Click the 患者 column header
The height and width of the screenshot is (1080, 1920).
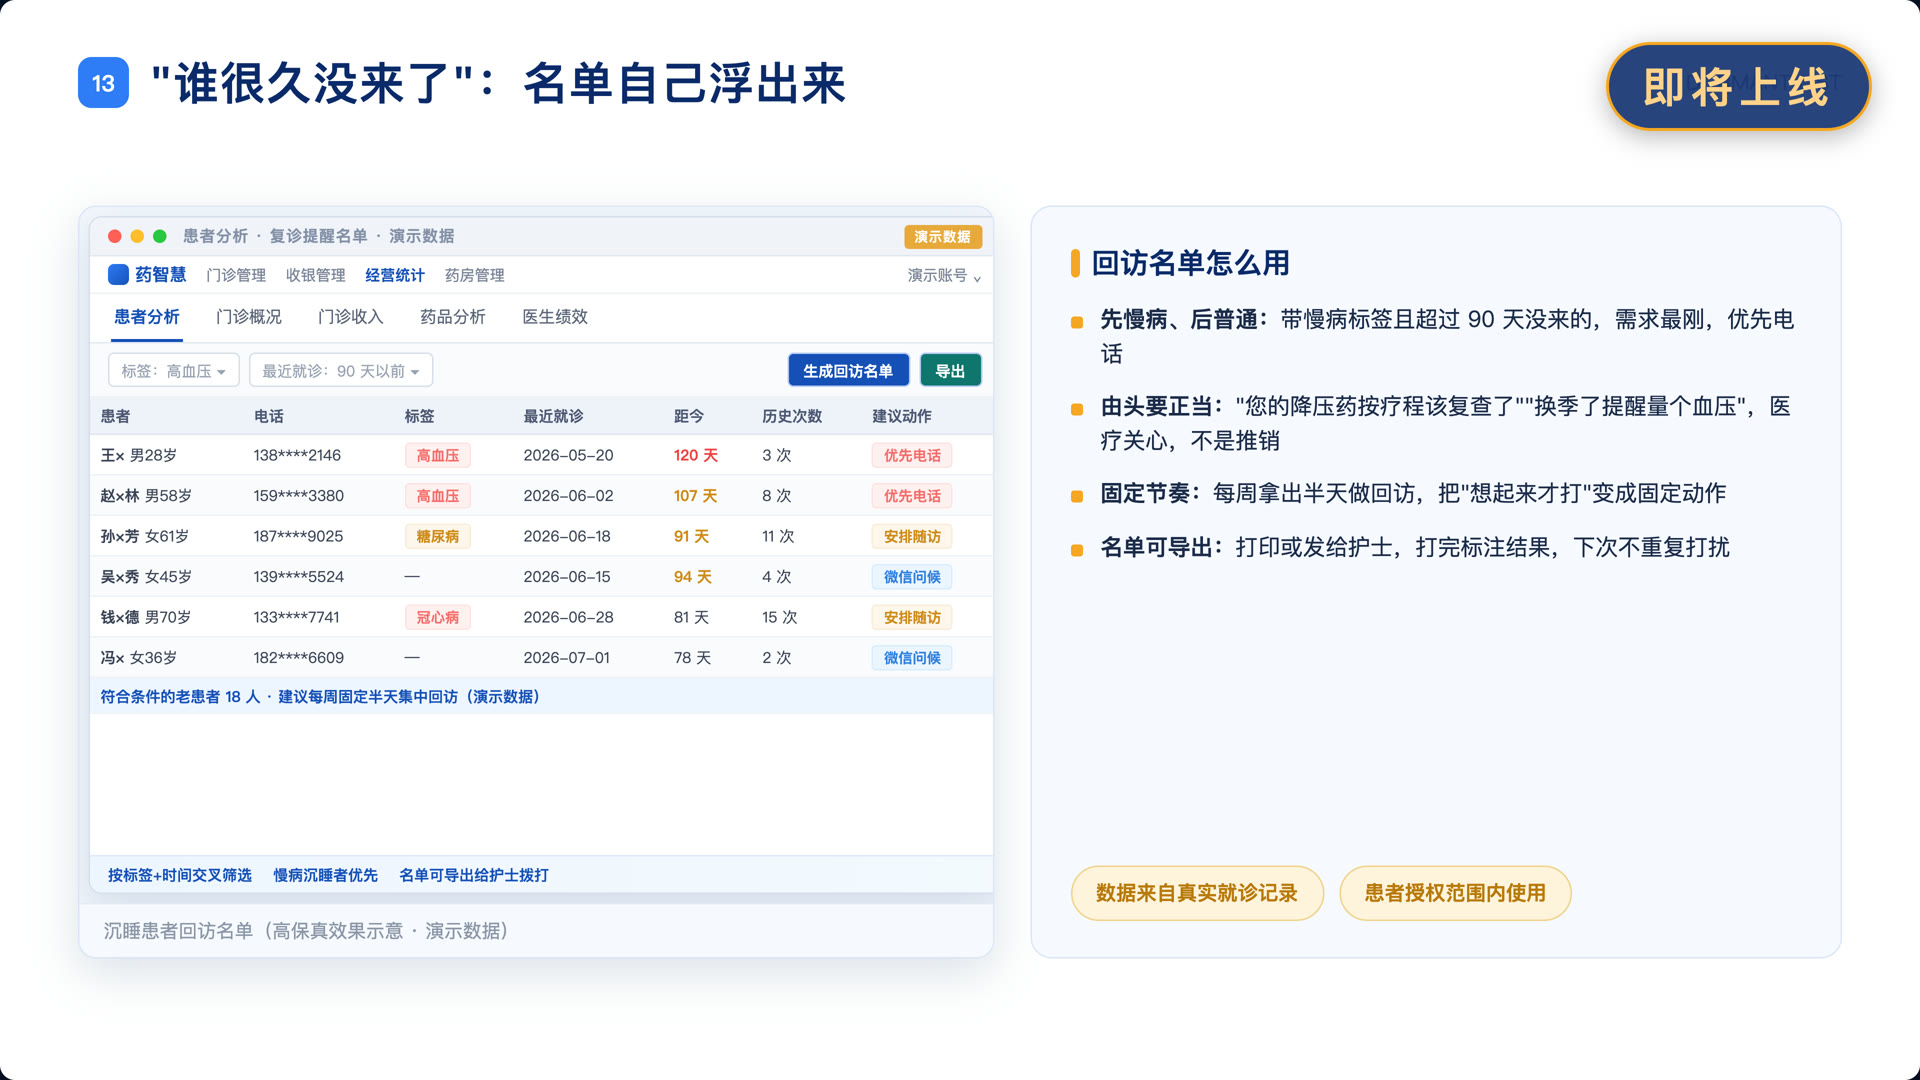[x=115, y=416]
